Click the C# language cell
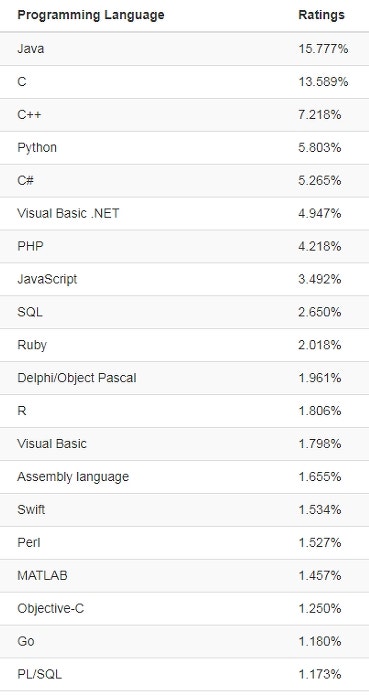 pos(25,180)
